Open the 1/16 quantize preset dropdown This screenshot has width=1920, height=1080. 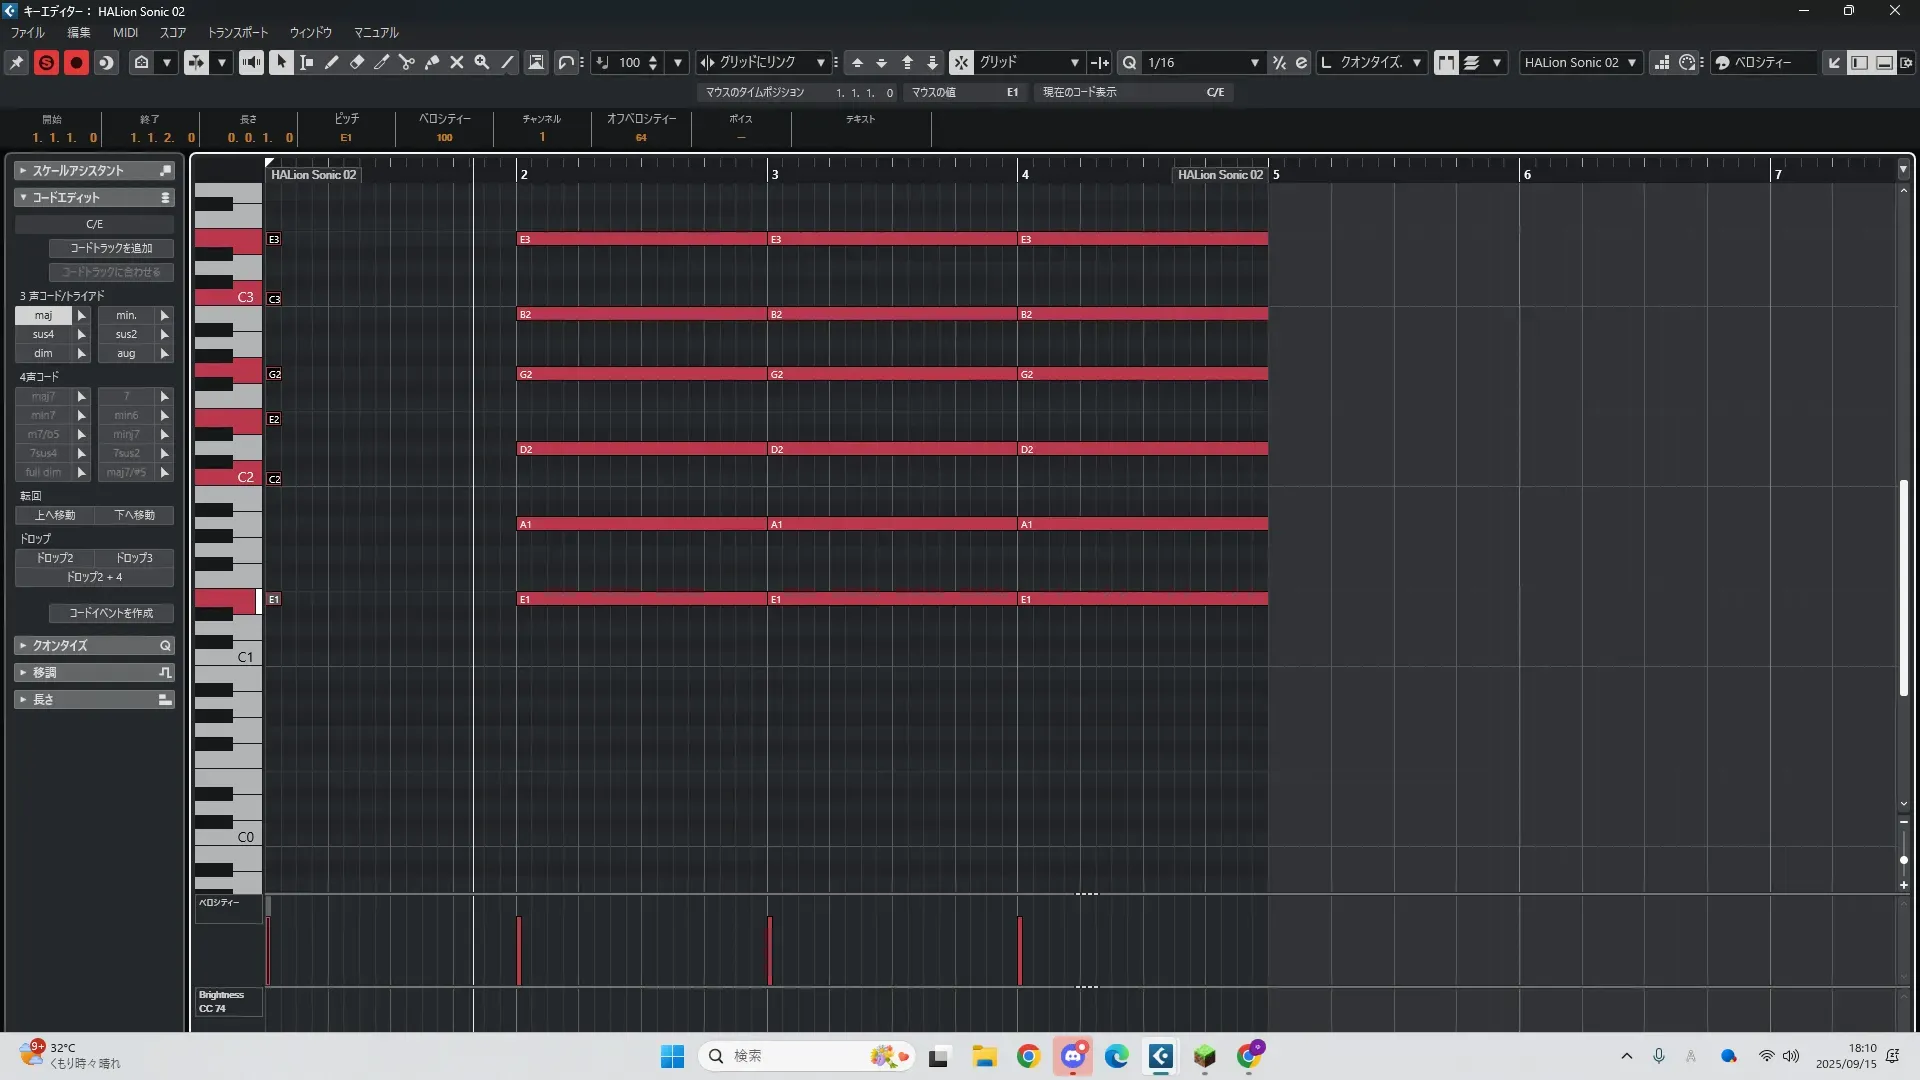(x=1254, y=62)
